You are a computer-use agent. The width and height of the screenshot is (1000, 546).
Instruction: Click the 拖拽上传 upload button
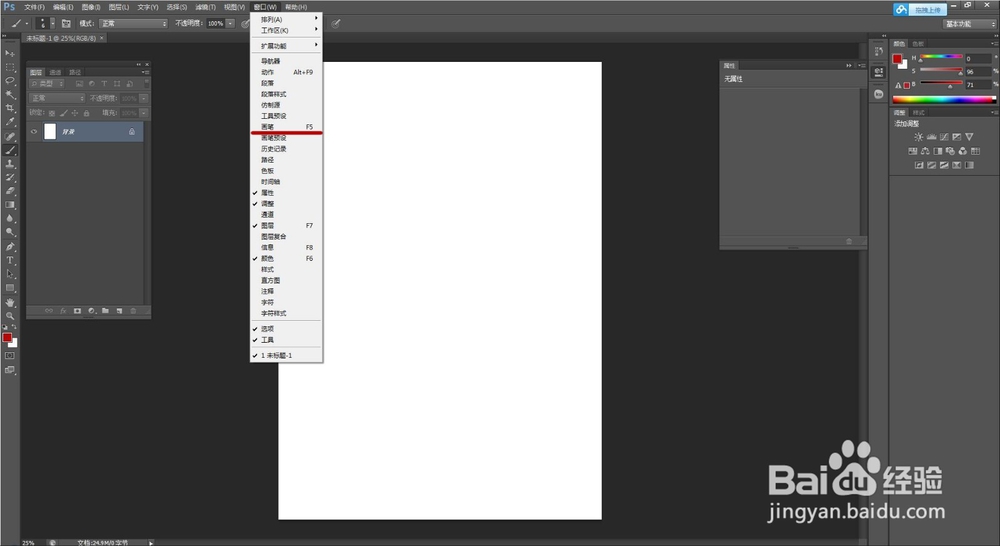coord(920,10)
